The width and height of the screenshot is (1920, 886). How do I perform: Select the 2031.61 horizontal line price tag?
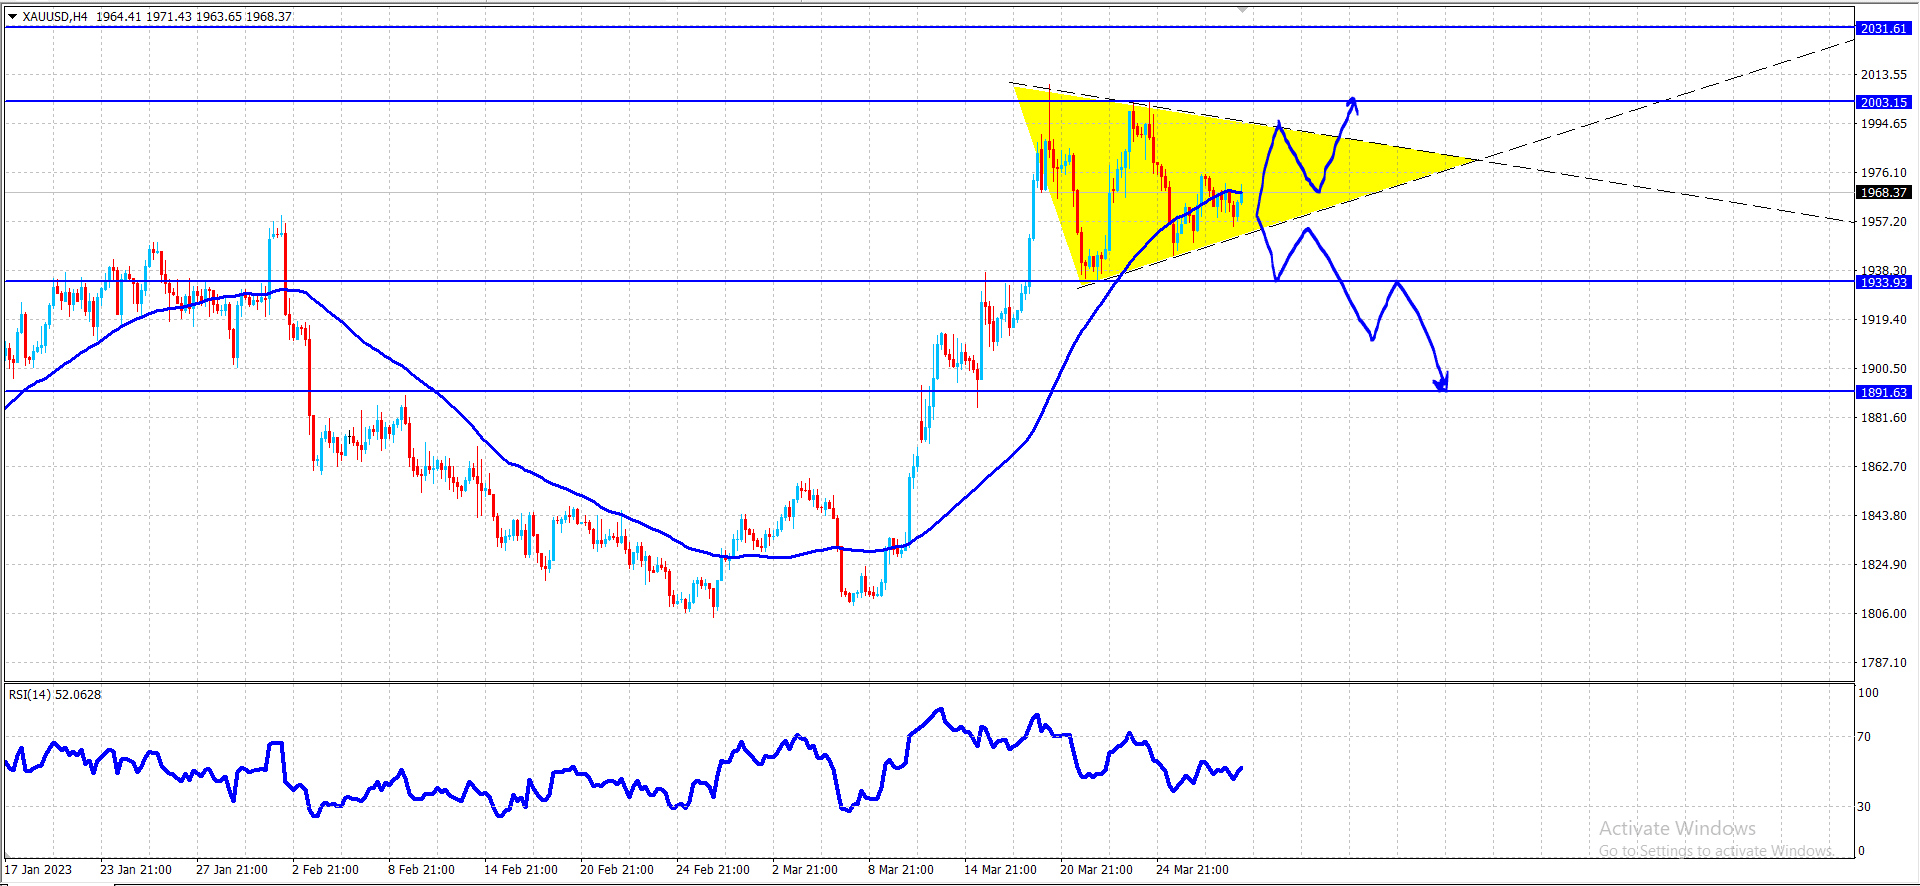click(1884, 28)
